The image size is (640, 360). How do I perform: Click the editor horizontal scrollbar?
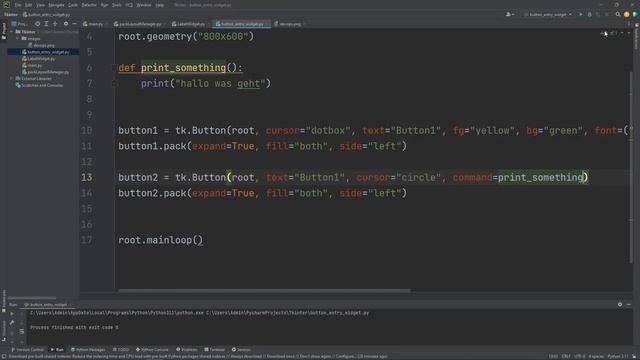pos(264,291)
